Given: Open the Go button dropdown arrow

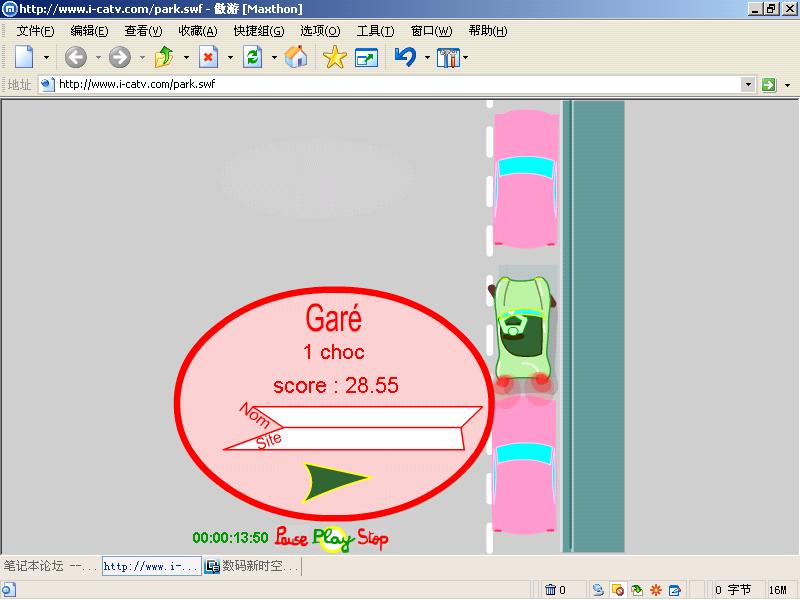Looking at the screenshot, I should tap(788, 85).
